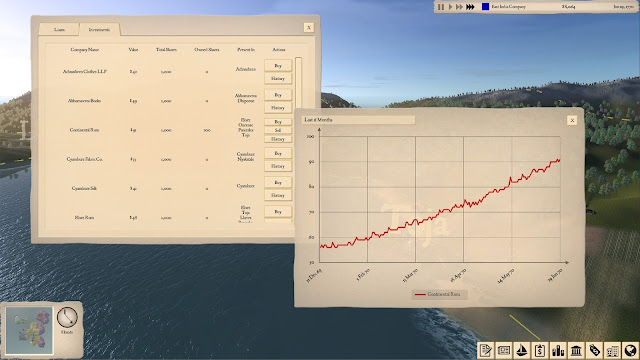This screenshot has width=640, height=360.
Task: Open the globe world map icon
Action: (630, 350)
